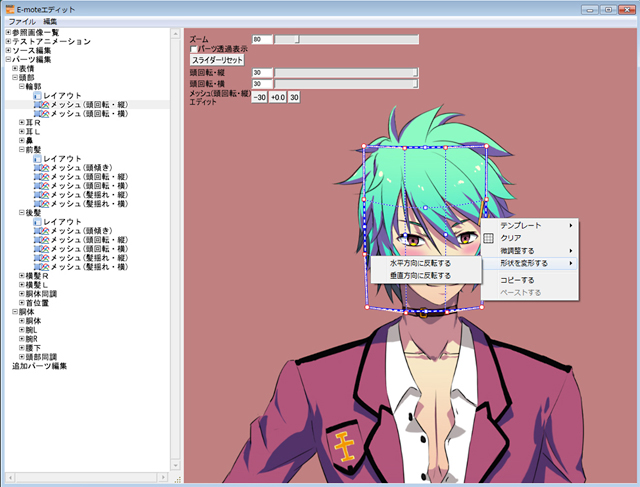Click the tree horizontal scroll-right arrow
Viewport: 640px width, 487px height.
click(163, 477)
